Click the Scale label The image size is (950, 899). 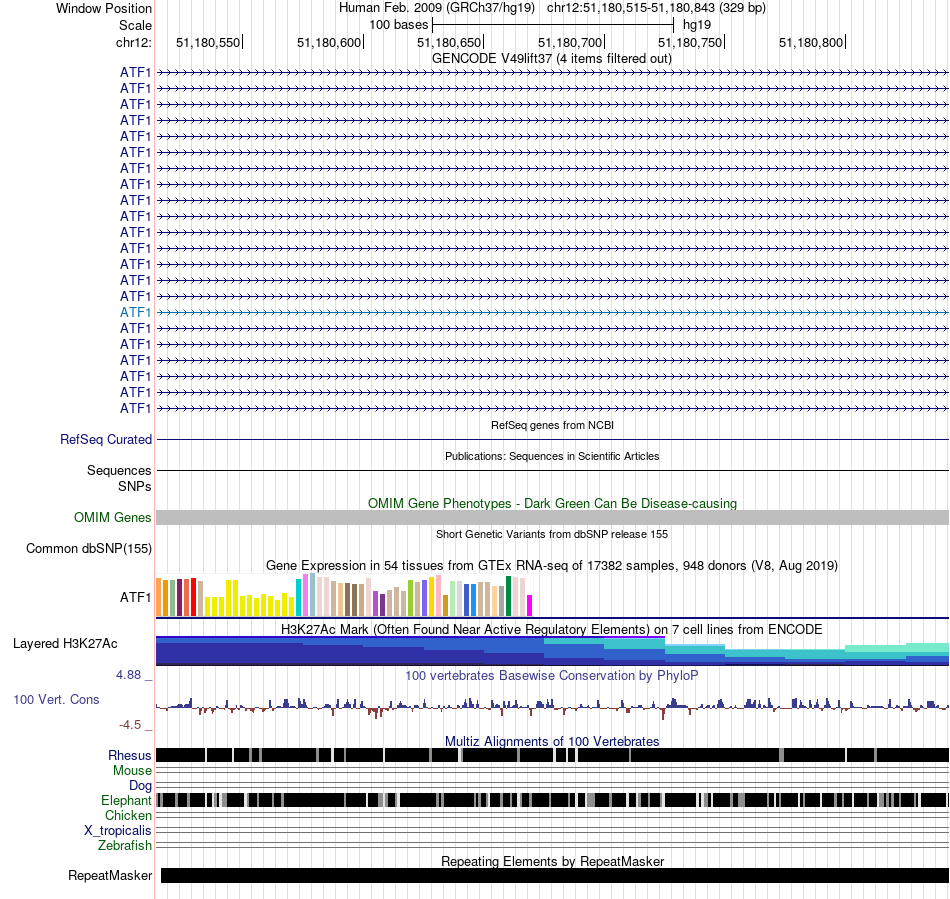point(135,25)
